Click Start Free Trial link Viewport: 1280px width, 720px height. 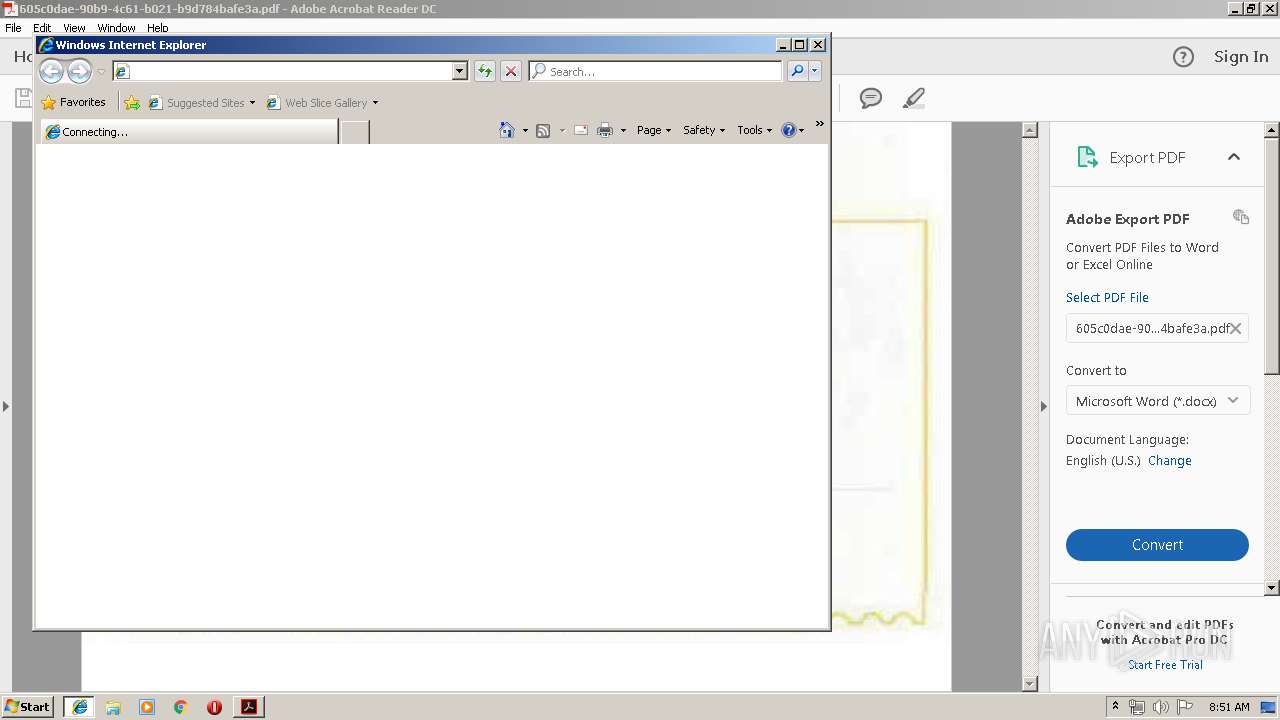(1165, 665)
